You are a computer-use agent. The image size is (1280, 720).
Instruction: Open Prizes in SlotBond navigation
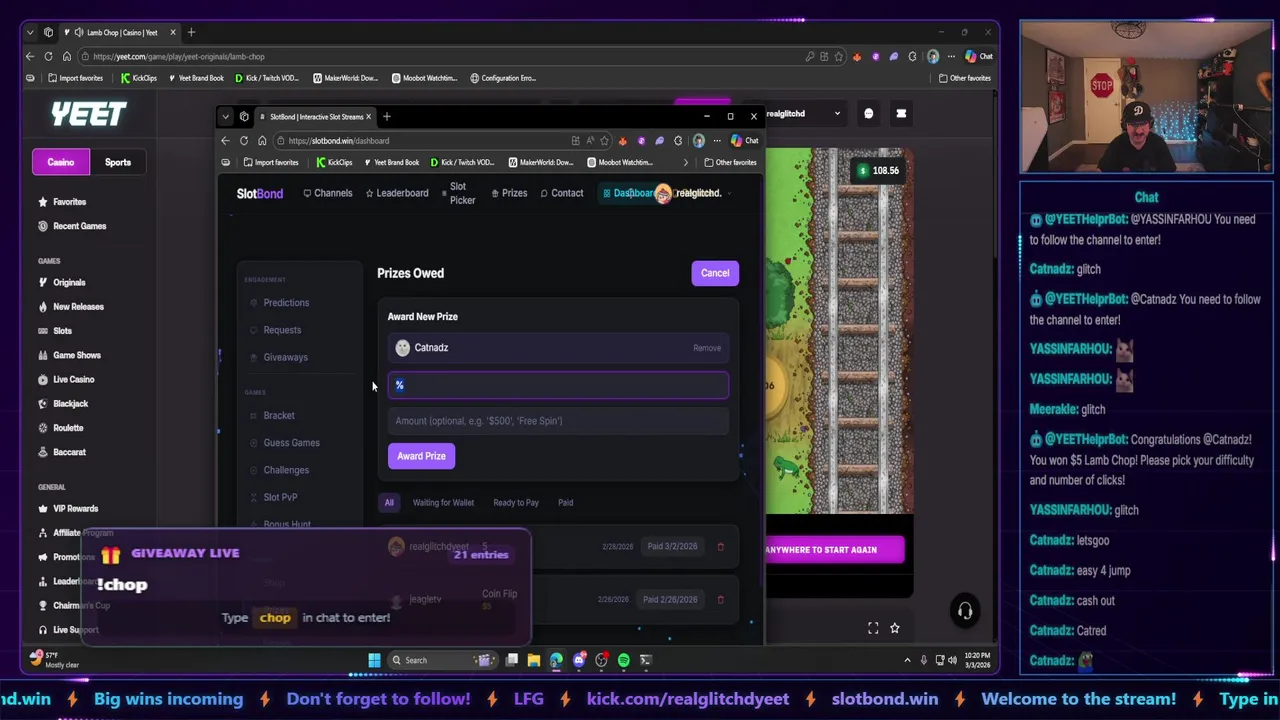510,193
